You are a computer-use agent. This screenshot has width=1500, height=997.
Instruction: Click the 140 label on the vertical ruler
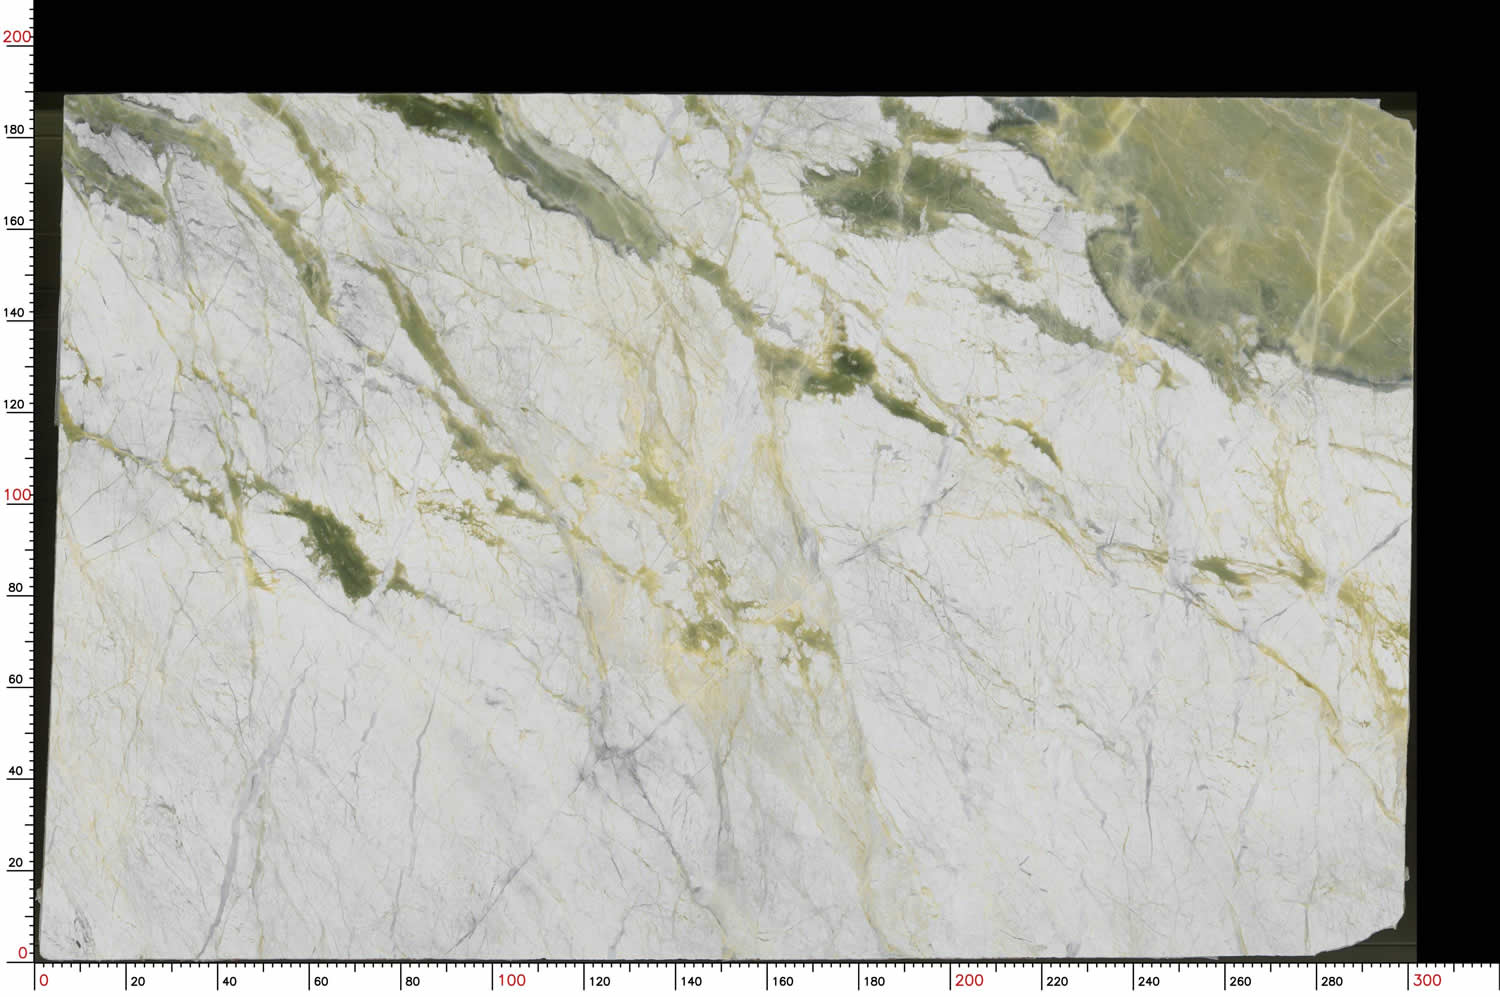[15, 312]
